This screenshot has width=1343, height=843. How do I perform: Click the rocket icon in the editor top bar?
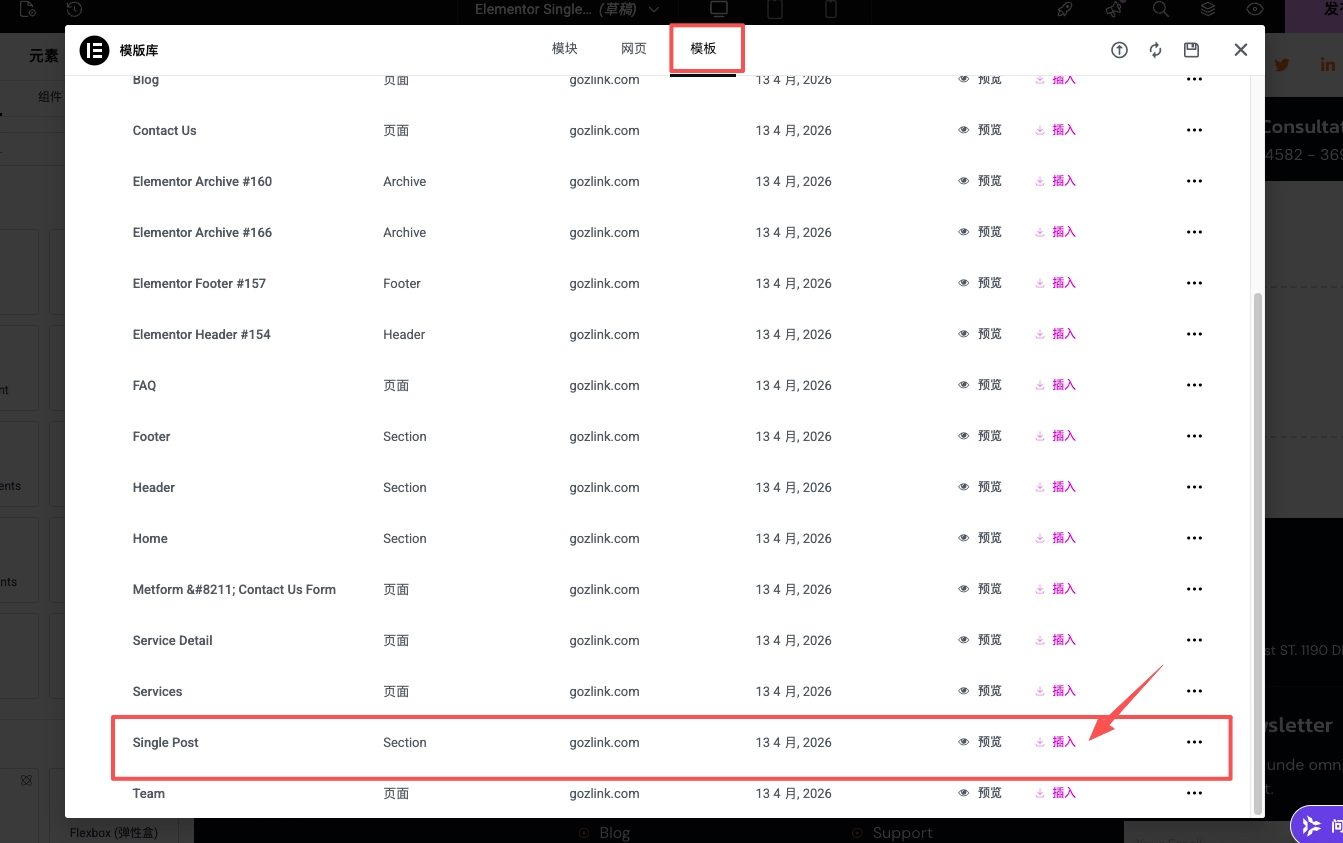(1066, 9)
